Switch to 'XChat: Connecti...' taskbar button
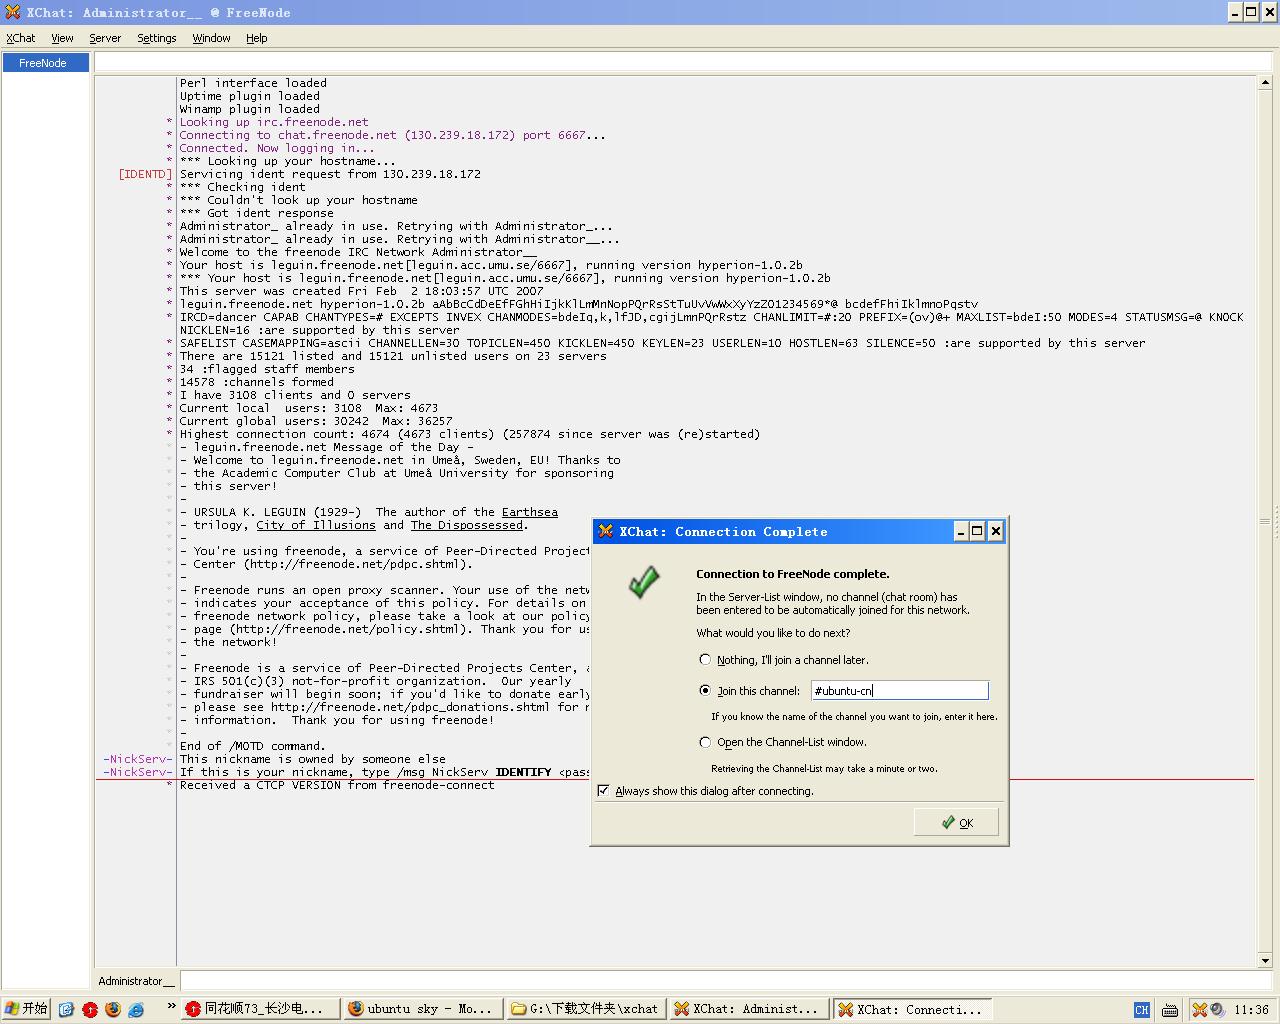The image size is (1280, 1024). pos(912,1009)
